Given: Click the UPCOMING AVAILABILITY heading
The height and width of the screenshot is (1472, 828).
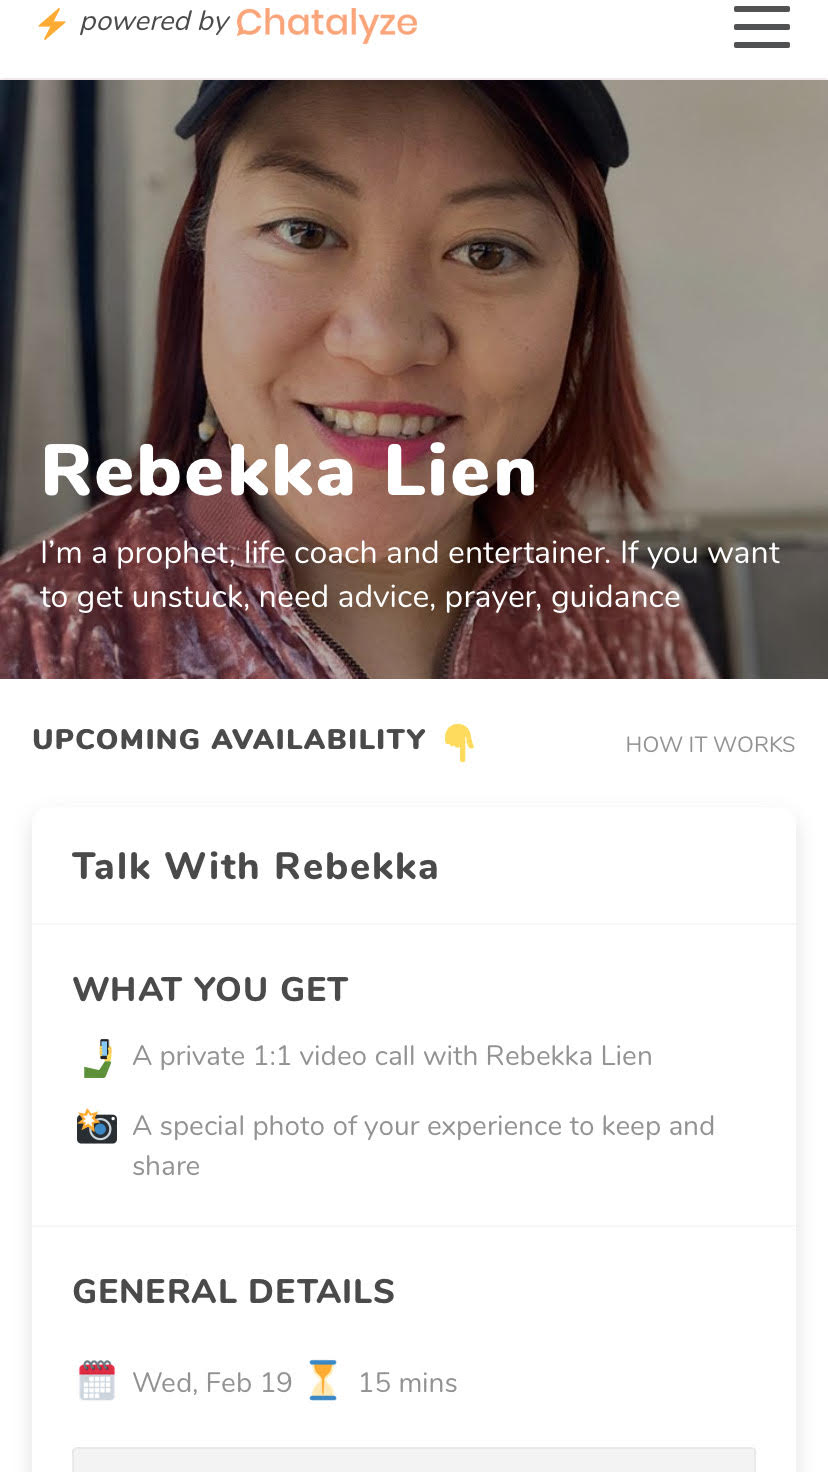Looking at the screenshot, I should 229,740.
